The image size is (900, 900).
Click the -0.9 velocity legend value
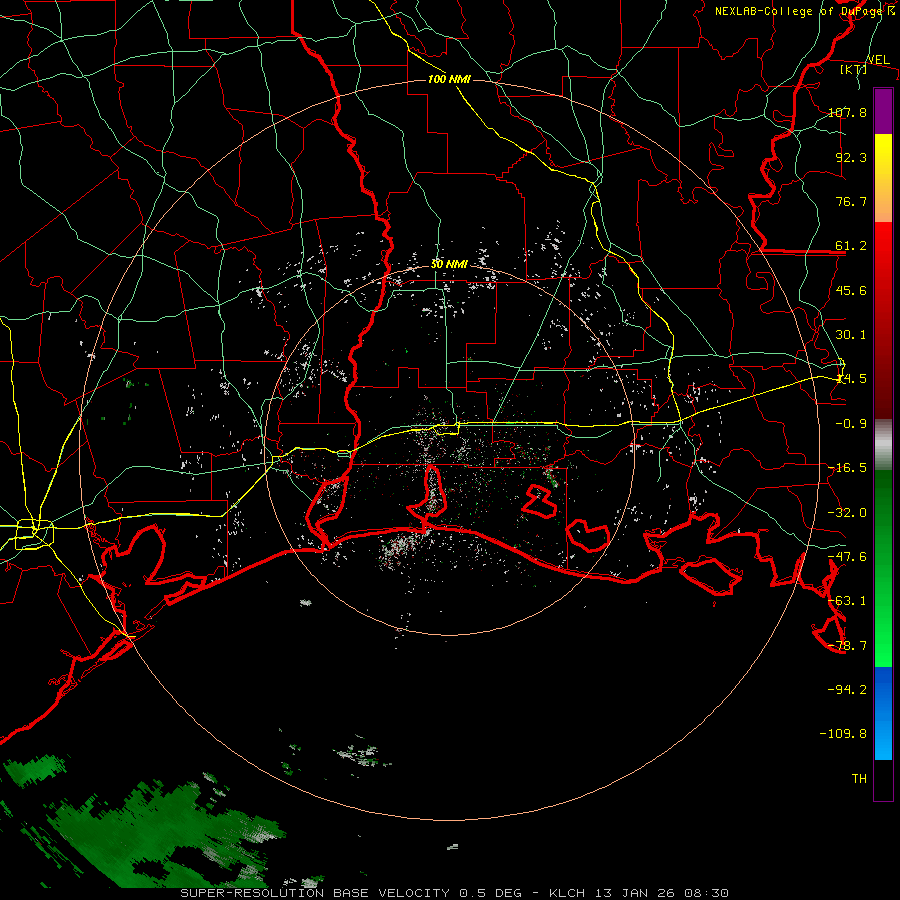[x=851, y=424]
